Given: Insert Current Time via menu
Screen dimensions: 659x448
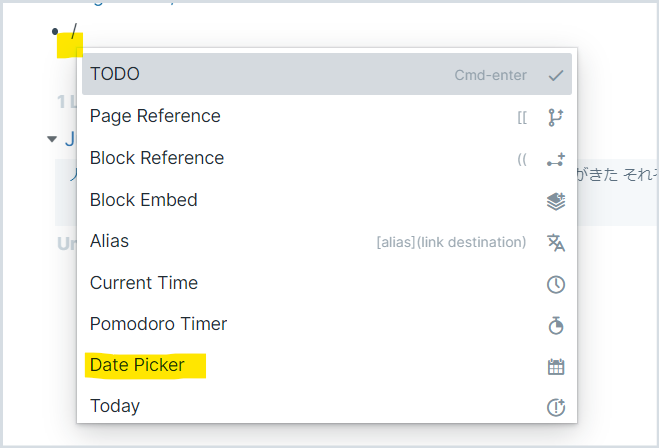Looking at the screenshot, I should coord(327,283).
